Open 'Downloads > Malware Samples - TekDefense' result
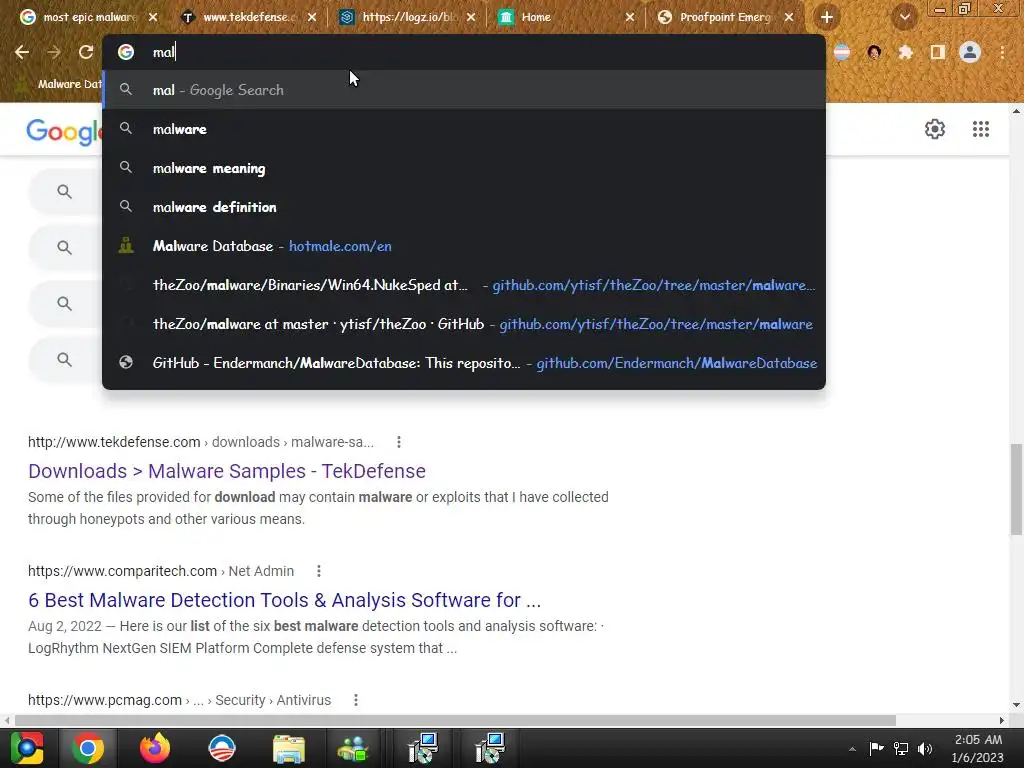Screen dimensions: 1024x768 (x=227, y=471)
